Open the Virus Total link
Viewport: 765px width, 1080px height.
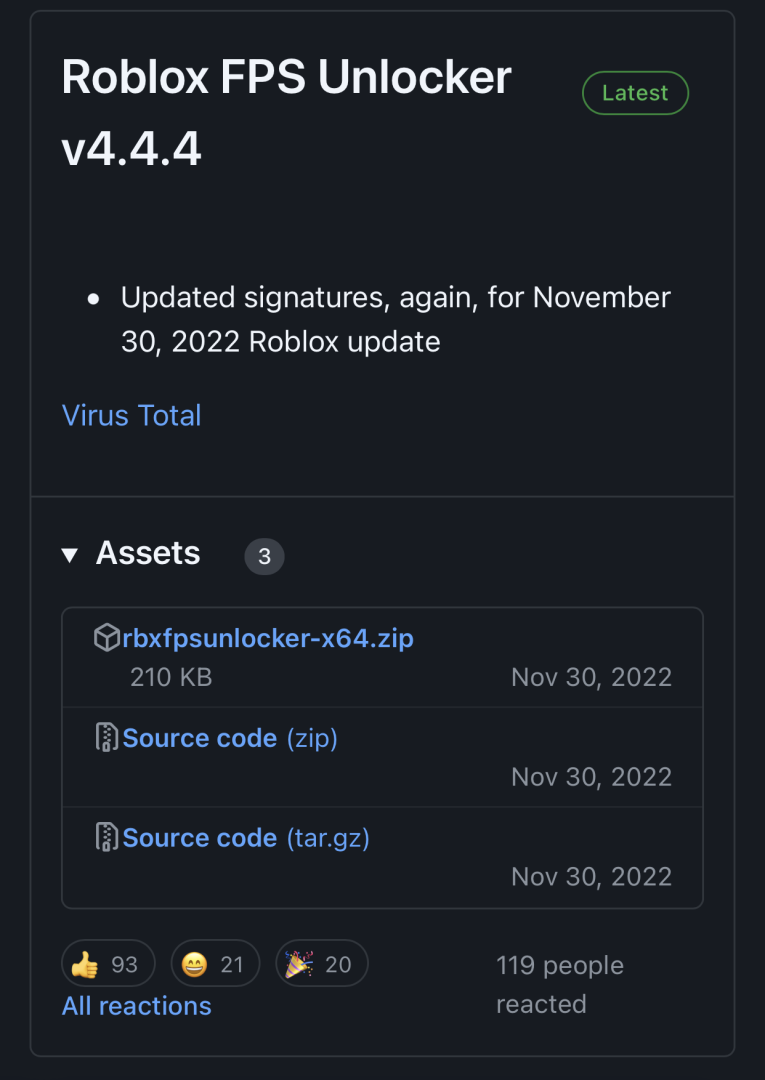click(x=132, y=415)
